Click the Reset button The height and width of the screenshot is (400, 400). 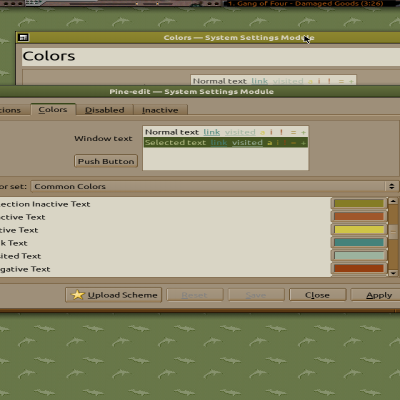195,295
